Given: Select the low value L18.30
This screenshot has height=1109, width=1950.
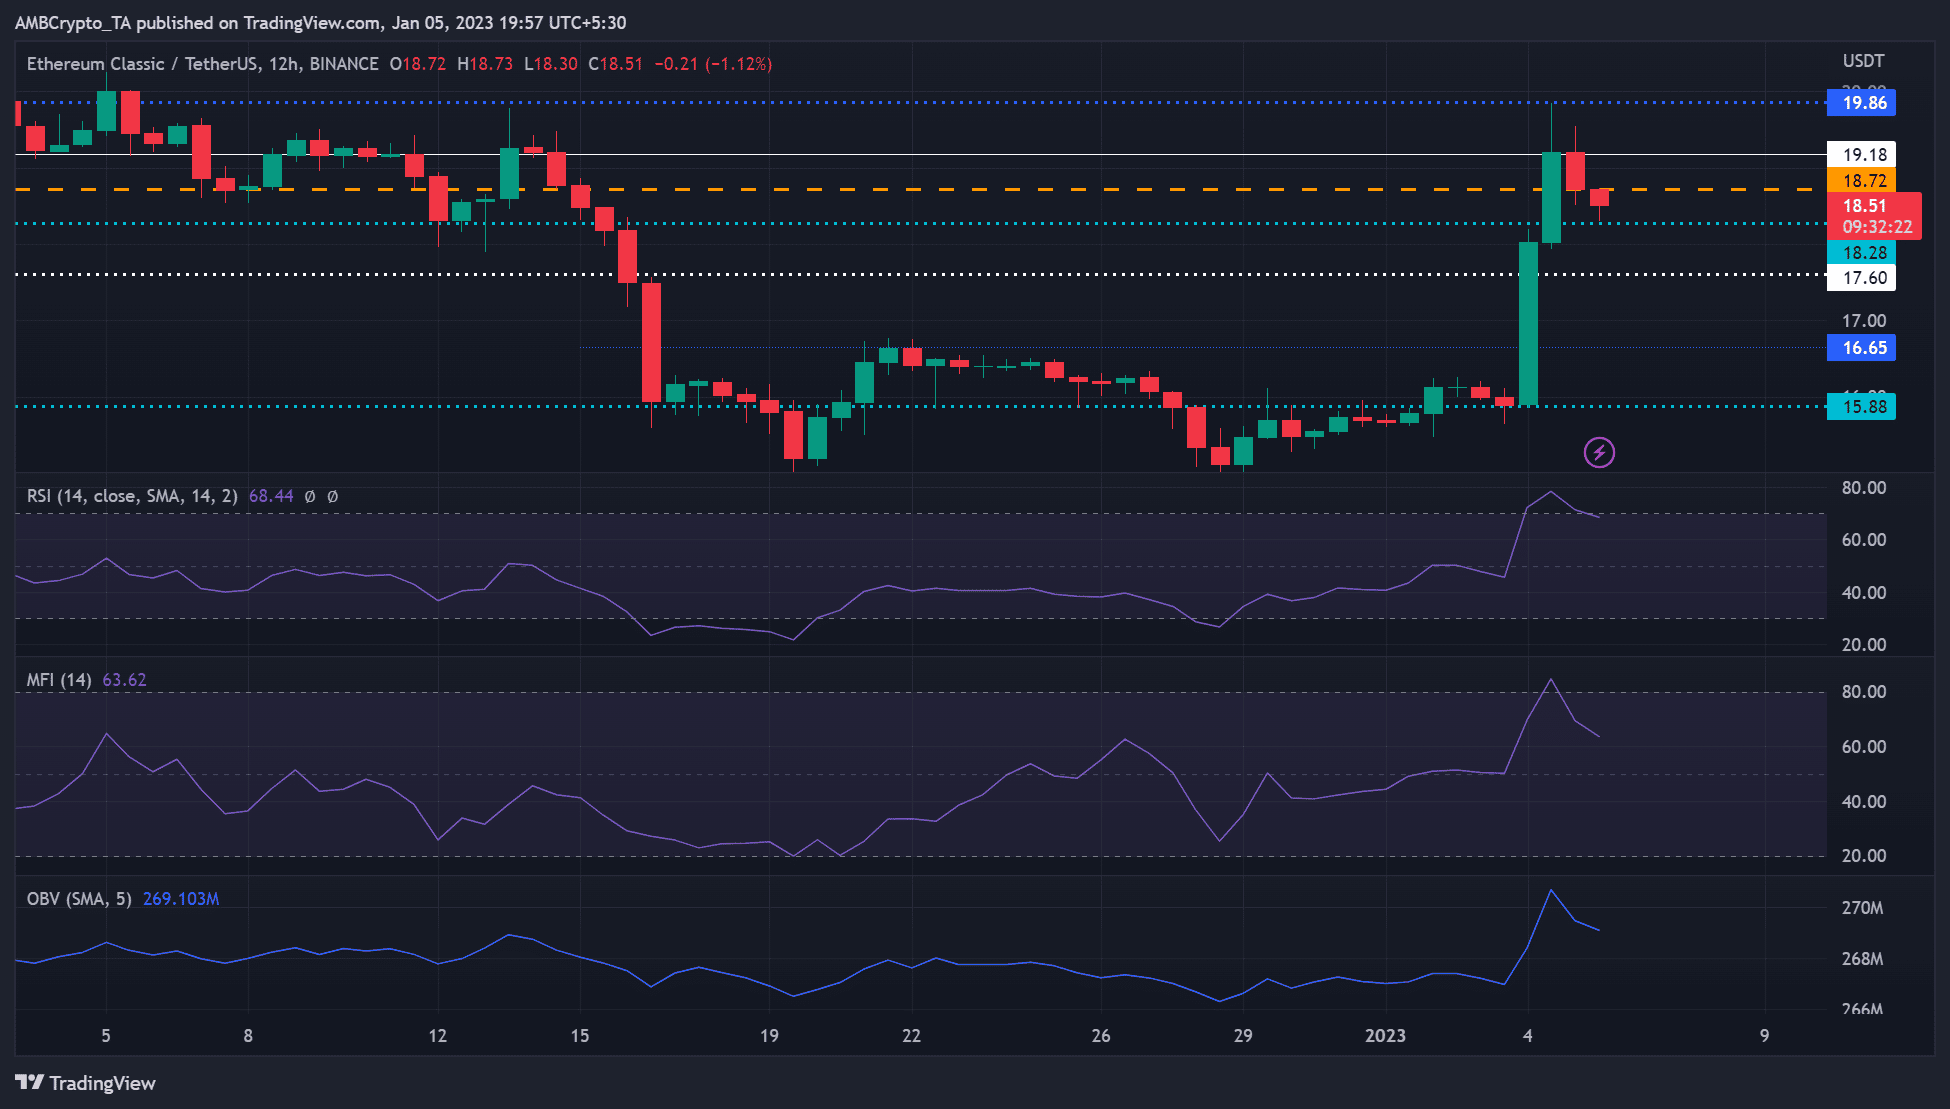Looking at the screenshot, I should click(x=551, y=64).
